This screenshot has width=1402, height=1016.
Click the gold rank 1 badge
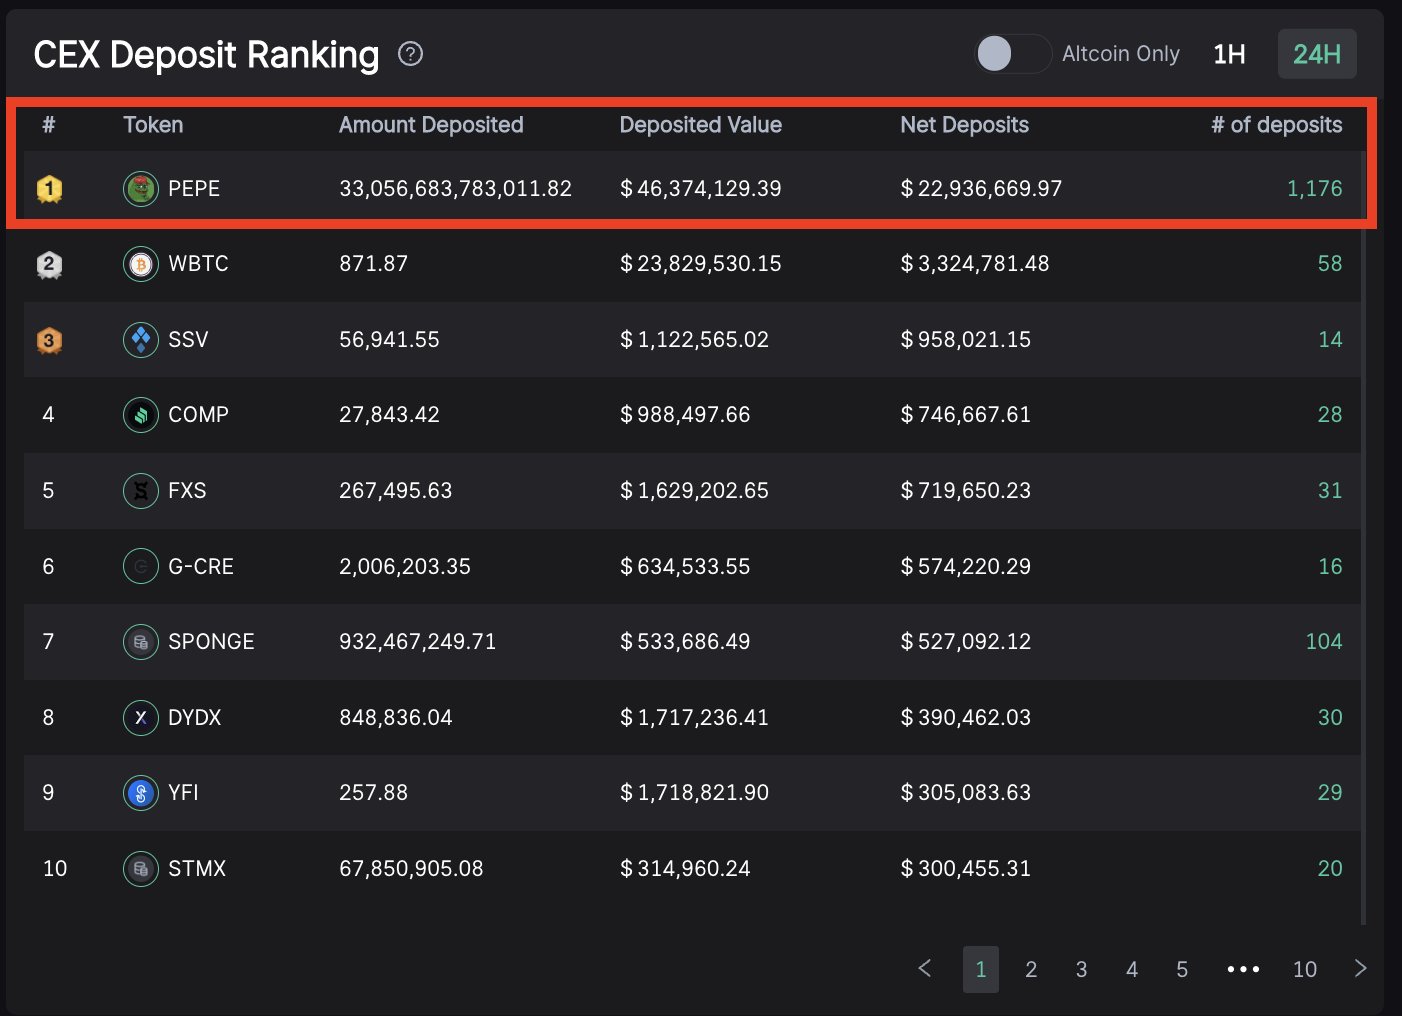tap(49, 188)
